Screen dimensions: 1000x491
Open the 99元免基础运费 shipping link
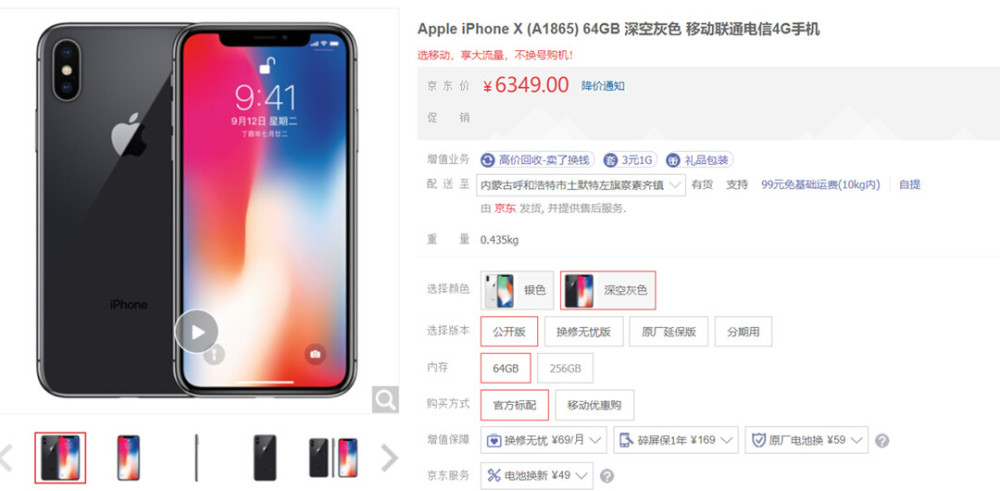(x=820, y=185)
